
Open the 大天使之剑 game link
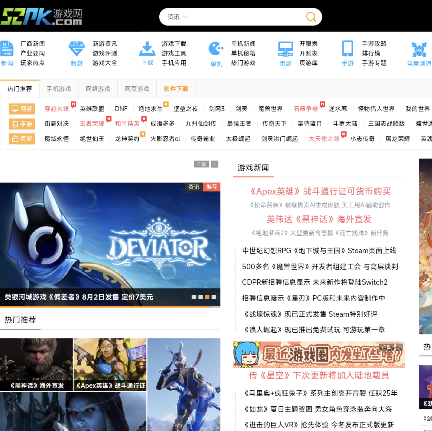pos(324,138)
